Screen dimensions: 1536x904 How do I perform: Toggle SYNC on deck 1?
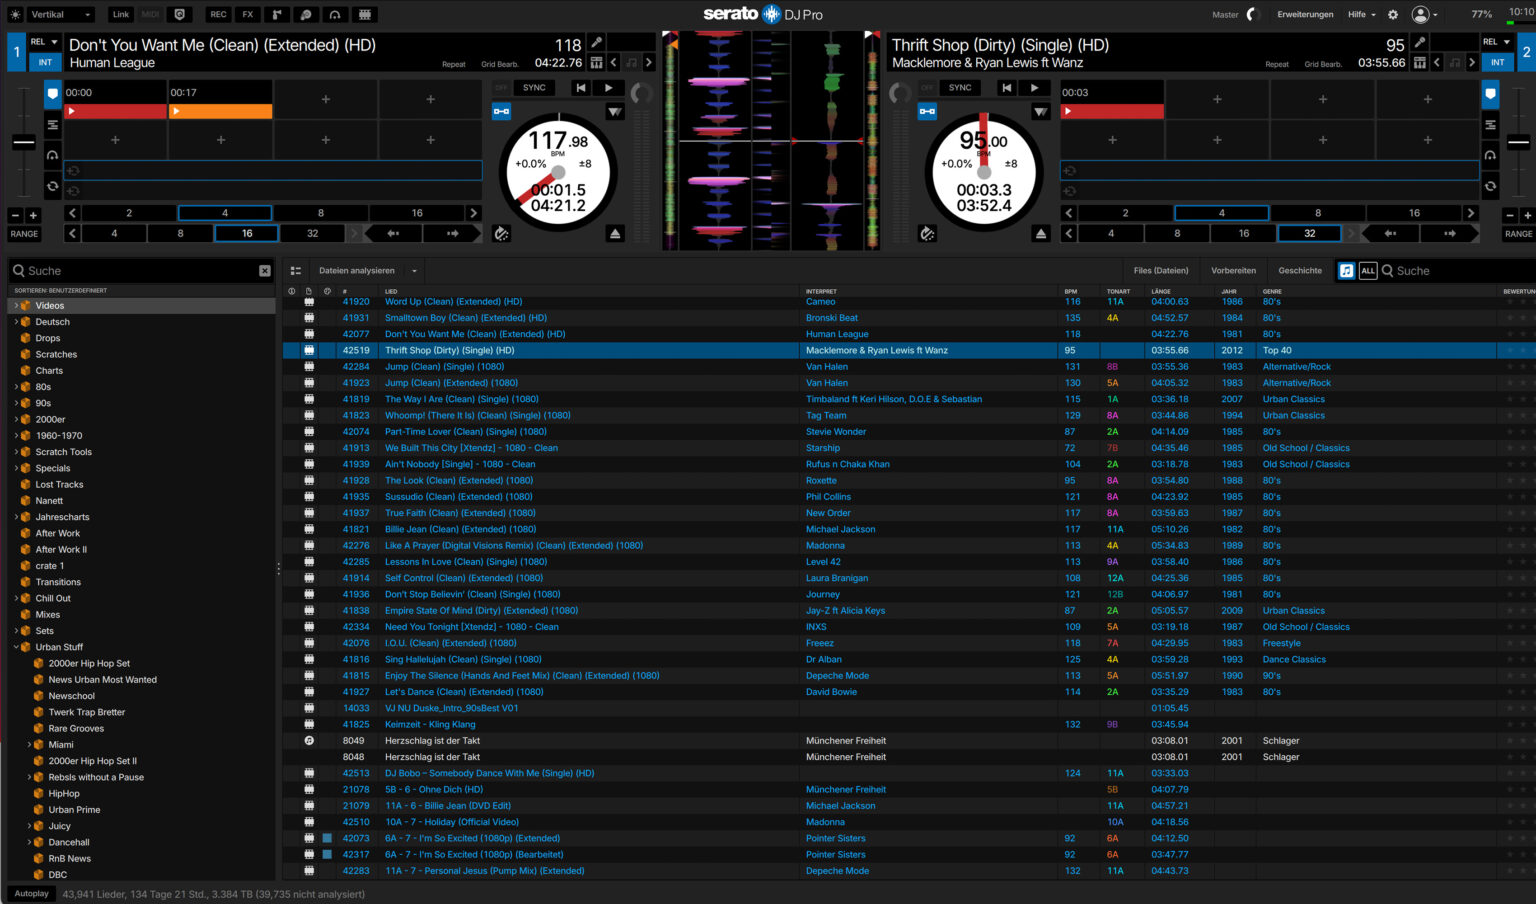(x=535, y=88)
